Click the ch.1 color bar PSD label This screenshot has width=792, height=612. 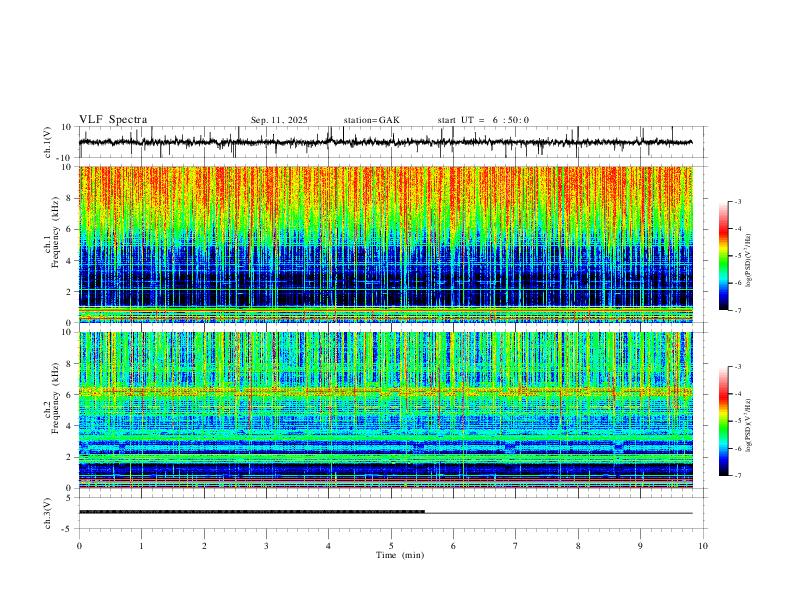[x=749, y=260]
